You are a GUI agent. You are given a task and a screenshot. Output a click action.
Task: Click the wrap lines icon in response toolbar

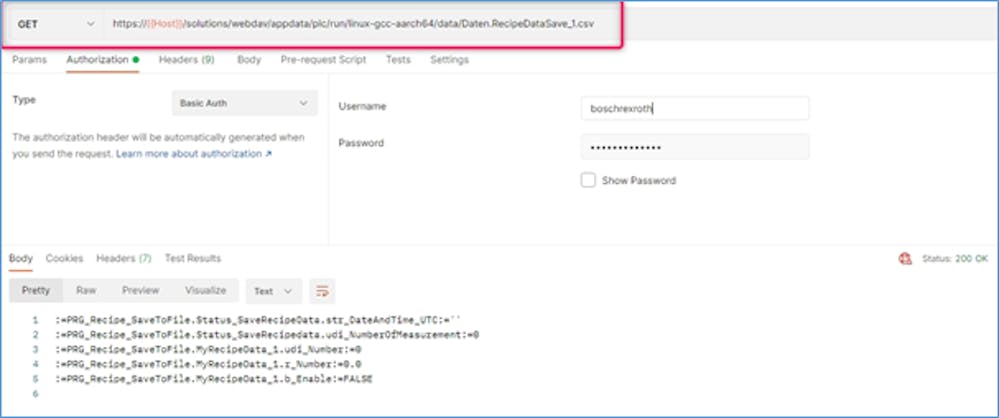coord(322,291)
